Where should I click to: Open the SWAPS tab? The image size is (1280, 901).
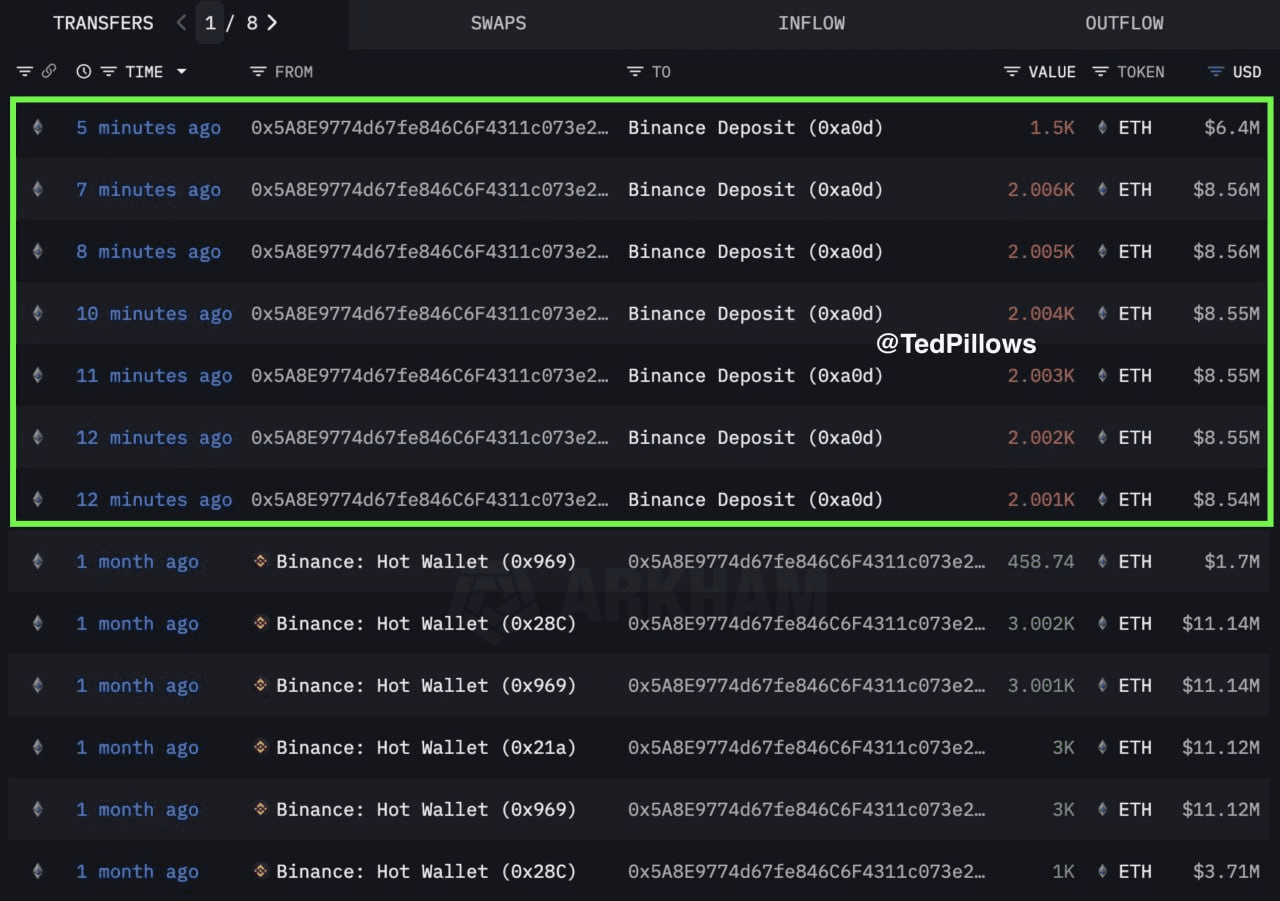point(498,22)
